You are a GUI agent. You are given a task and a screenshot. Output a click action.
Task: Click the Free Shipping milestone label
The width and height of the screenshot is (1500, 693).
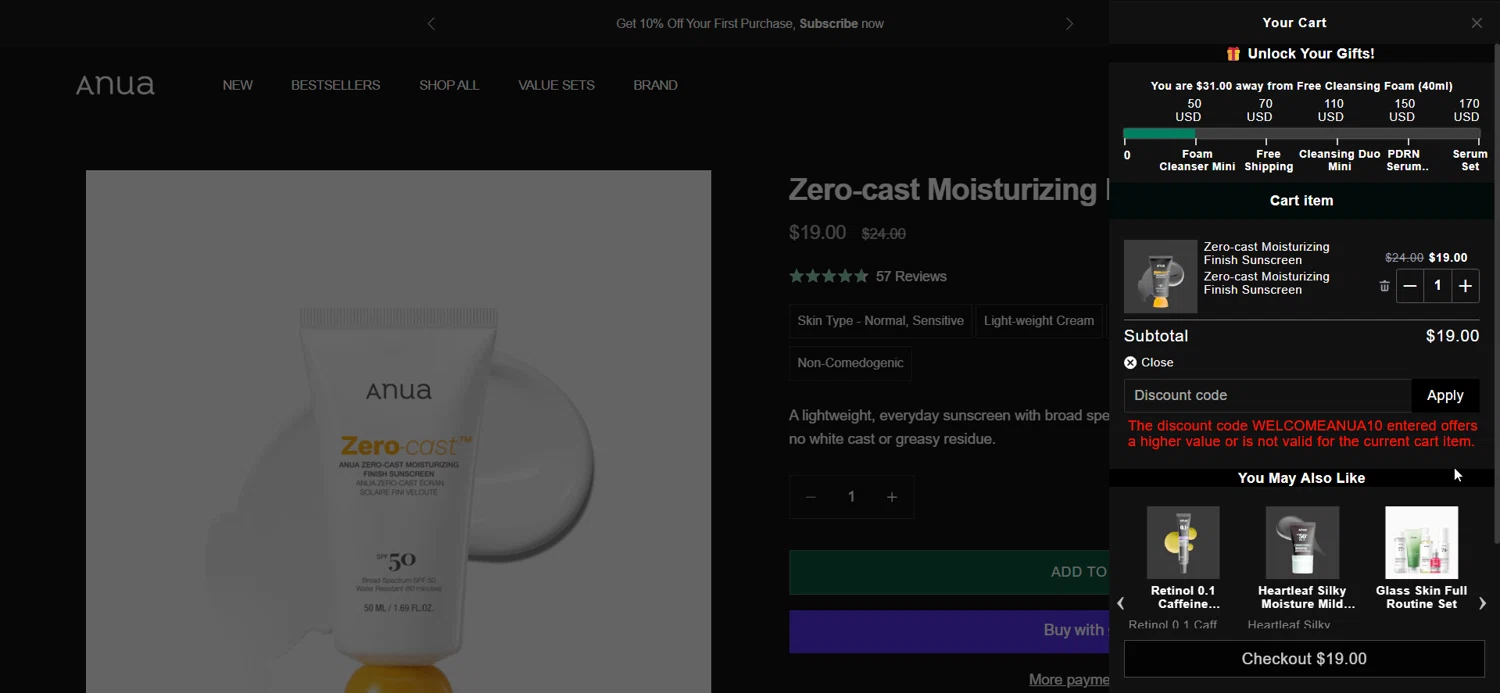[x=1268, y=160]
